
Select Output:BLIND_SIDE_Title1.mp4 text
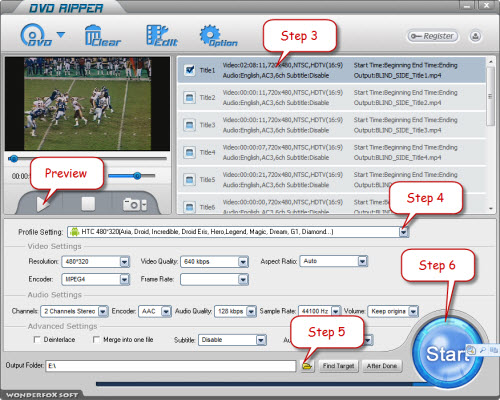point(397,76)
